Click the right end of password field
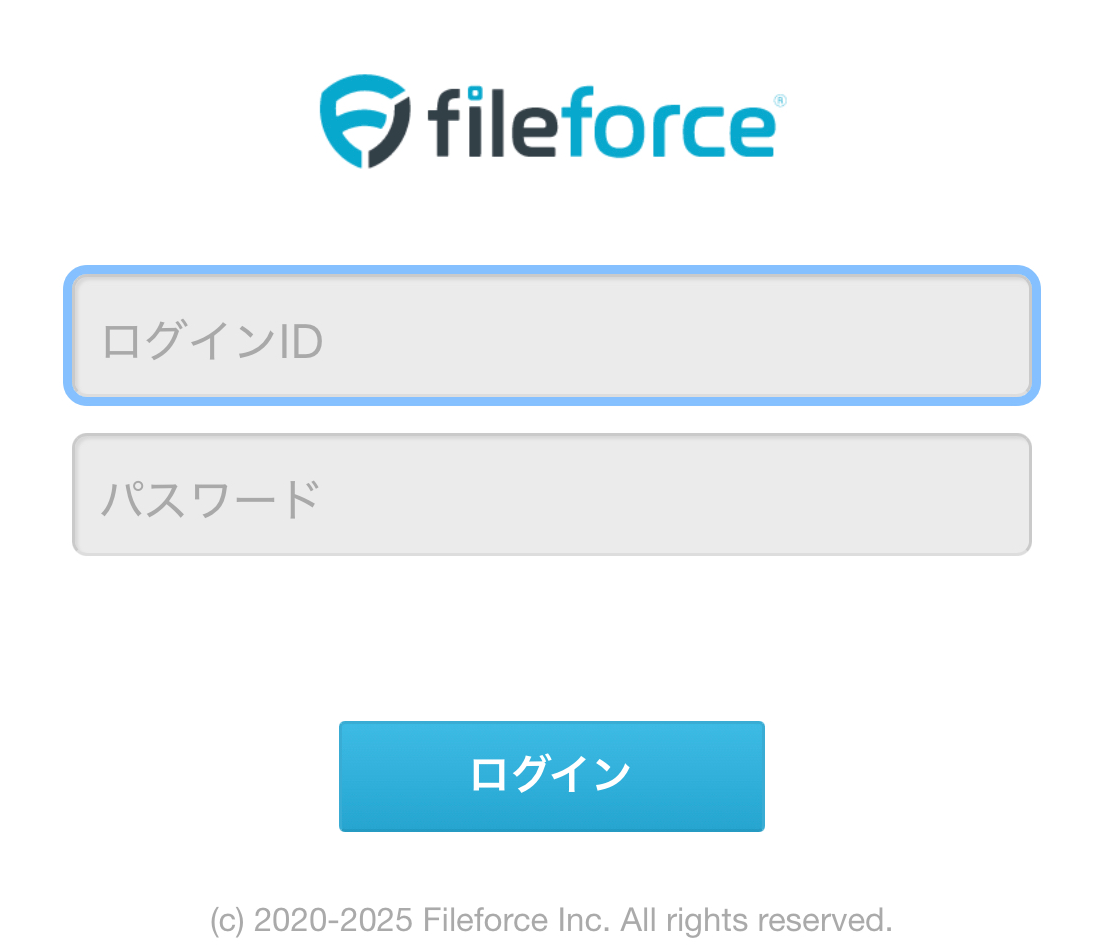This screenshot has width=1104, height=949. pyautogui.click(x=990, y=495)
